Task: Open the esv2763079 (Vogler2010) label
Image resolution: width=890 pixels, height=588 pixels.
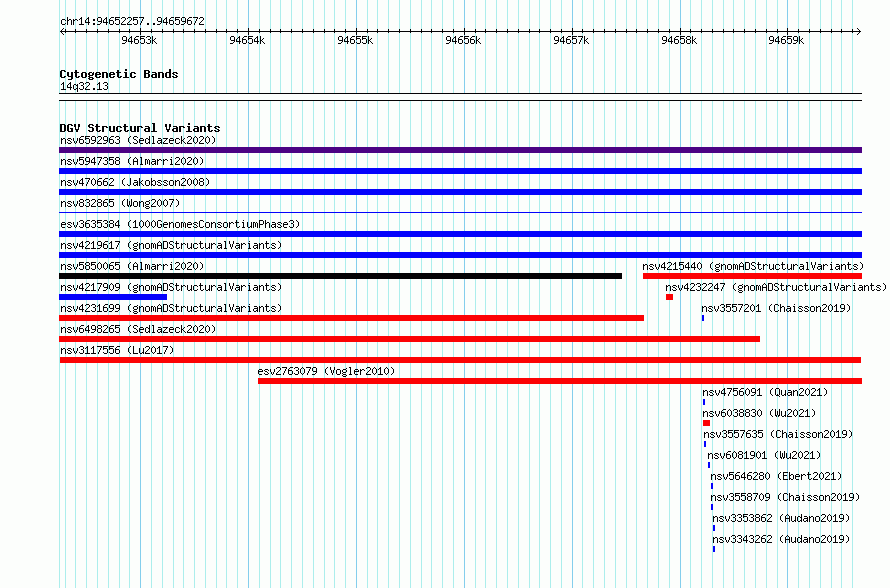Action: (x=326, y=371)
